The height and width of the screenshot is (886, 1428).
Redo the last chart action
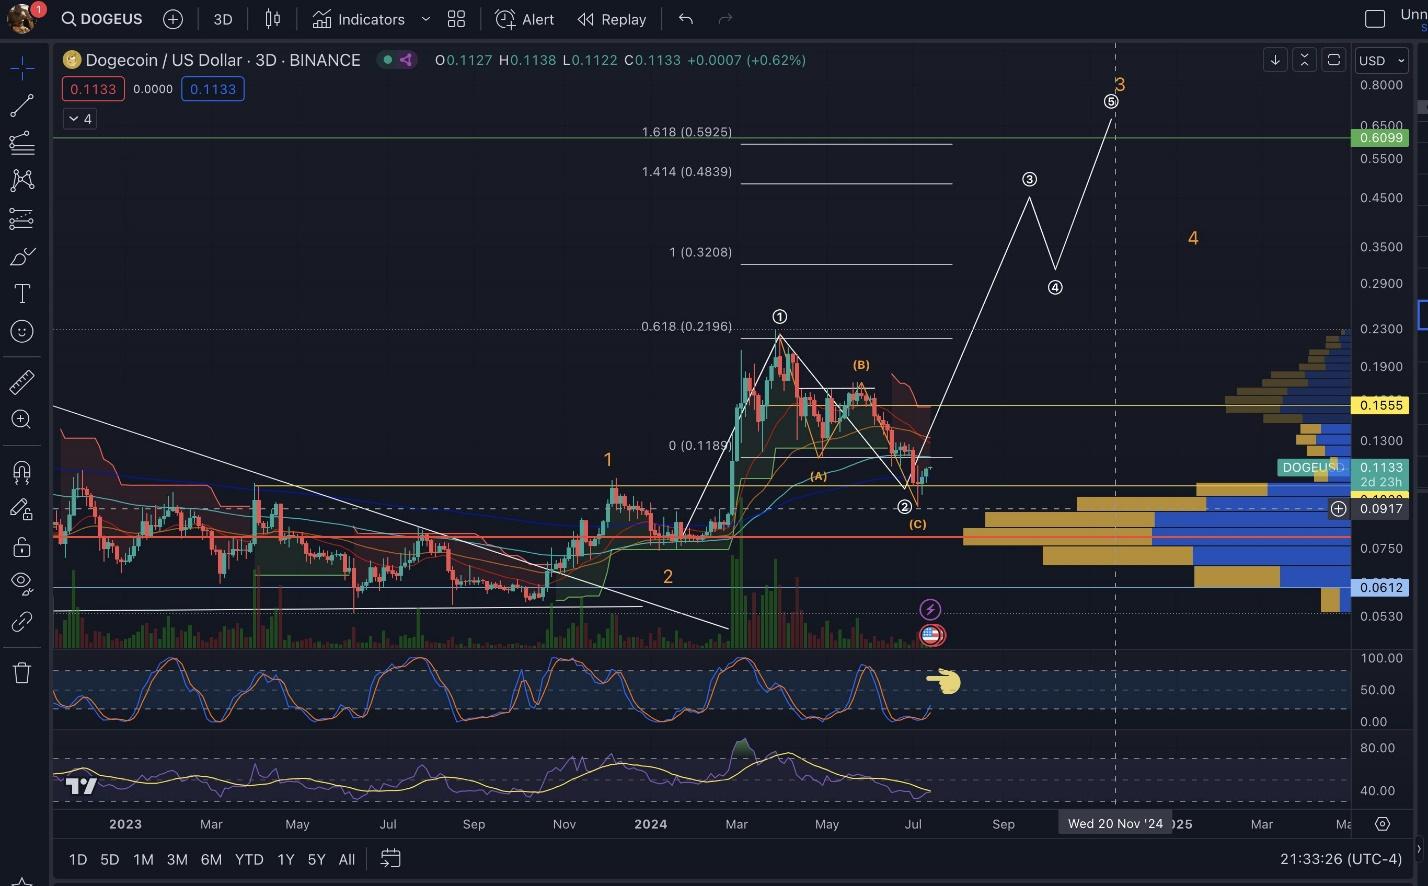point(726,19)
